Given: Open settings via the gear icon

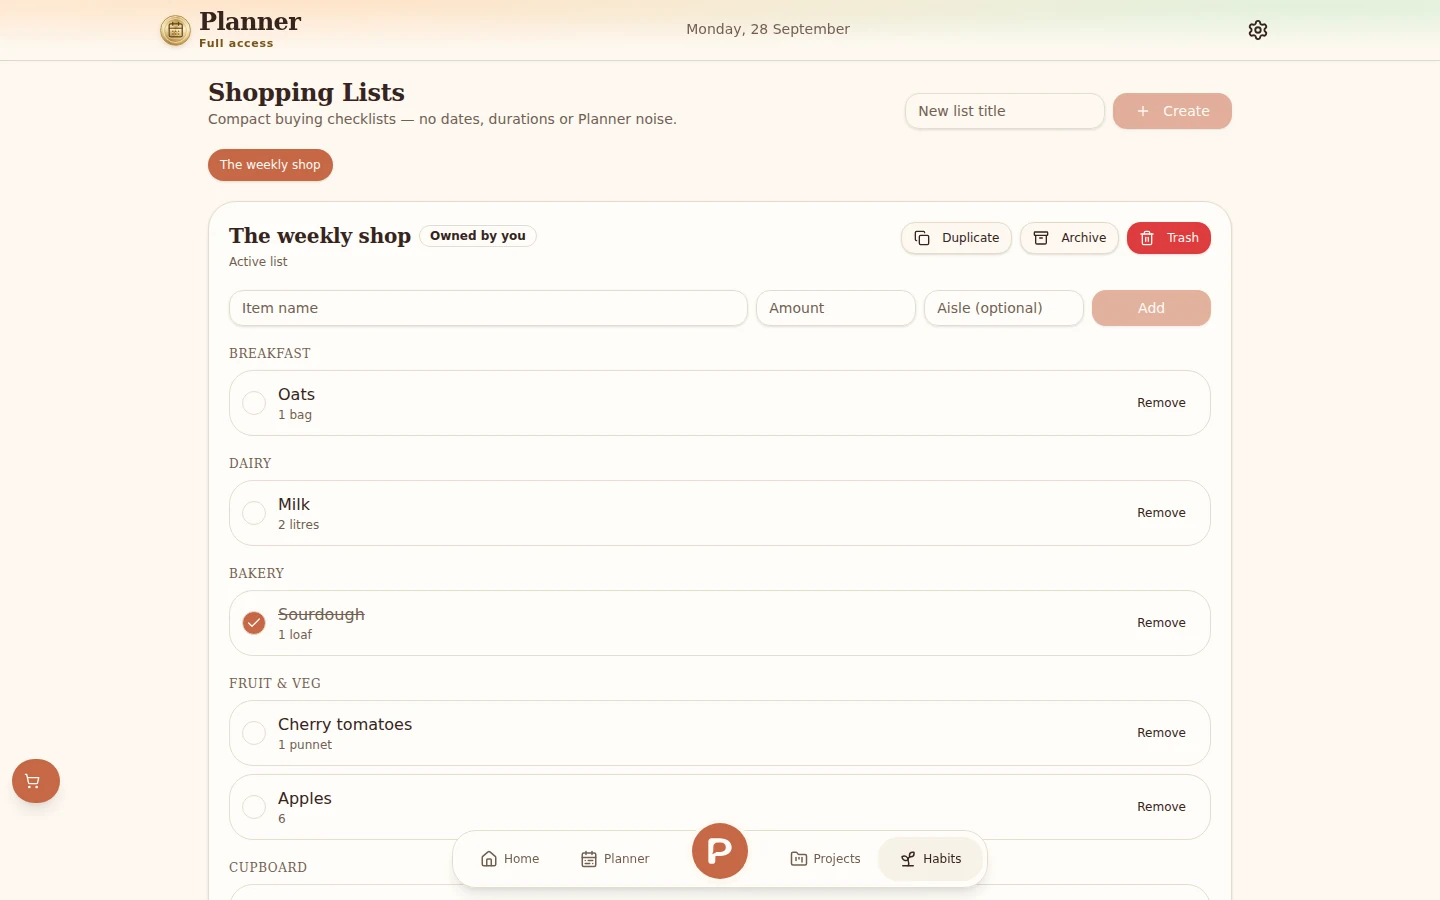Looking at the screenshot, I should pyautogui.click(x=1258, y=30).
